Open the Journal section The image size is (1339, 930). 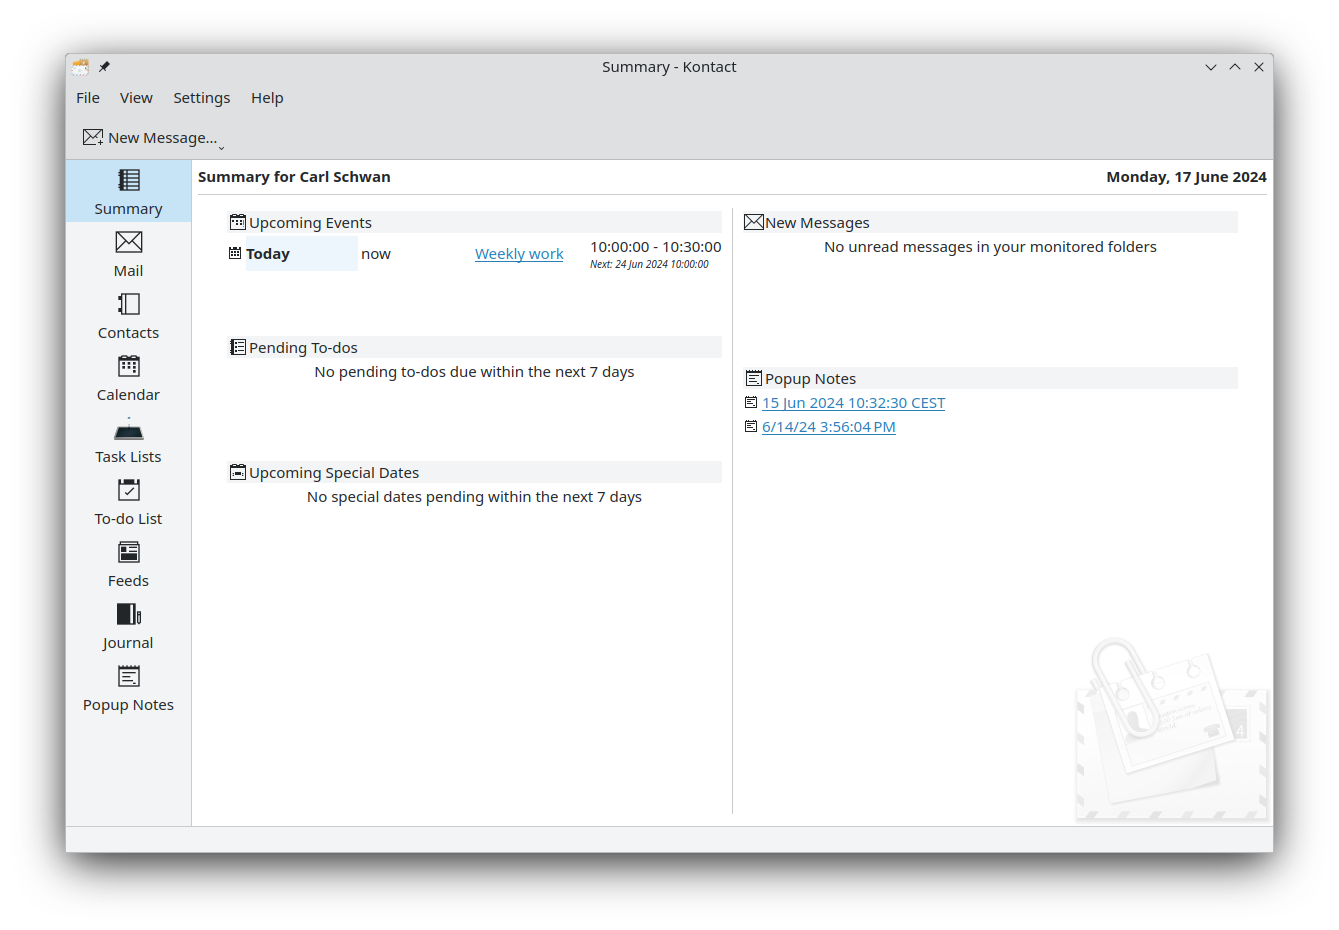128,626
